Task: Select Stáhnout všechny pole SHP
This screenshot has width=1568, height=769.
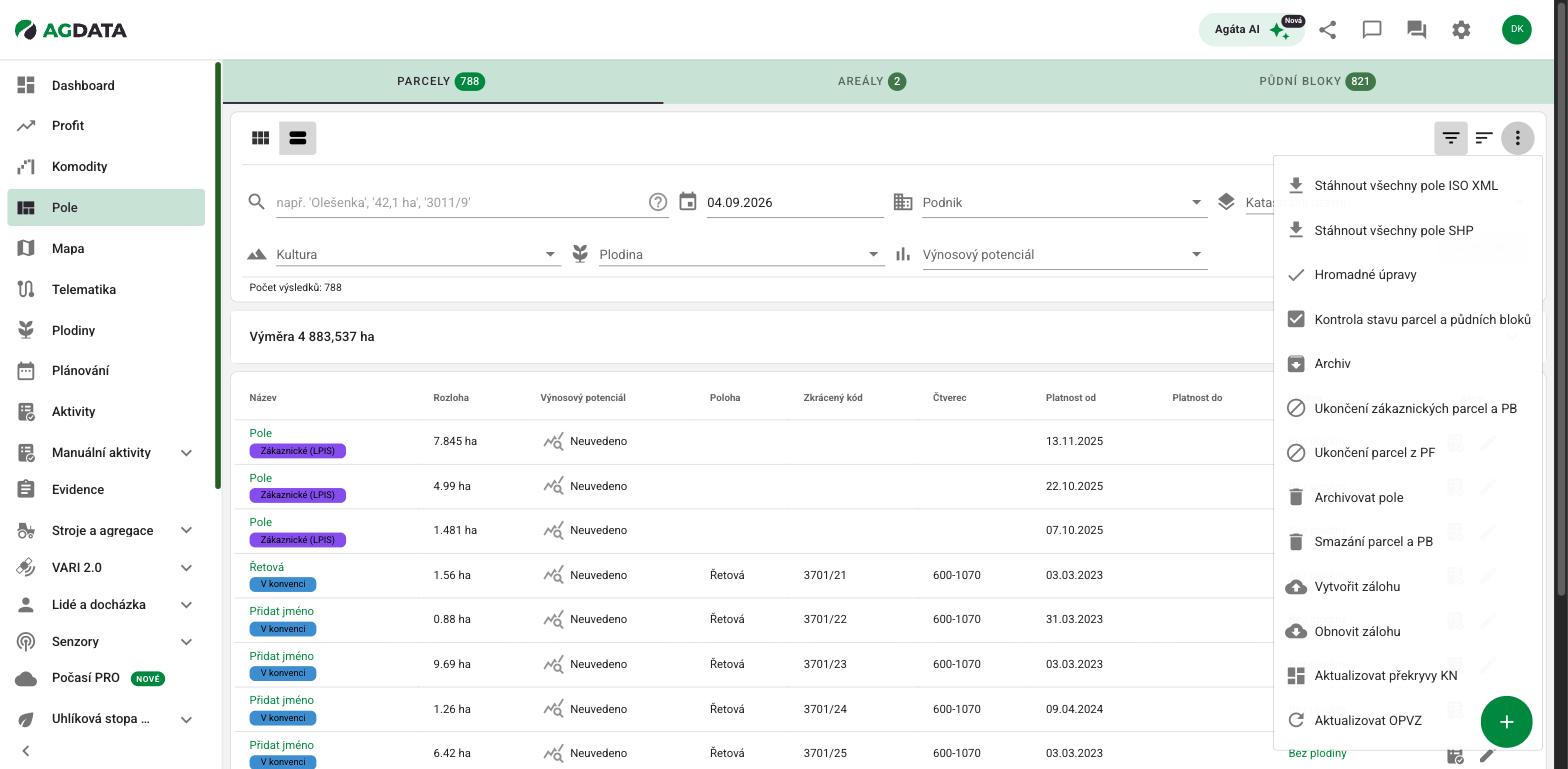Action: (1408, 230)
